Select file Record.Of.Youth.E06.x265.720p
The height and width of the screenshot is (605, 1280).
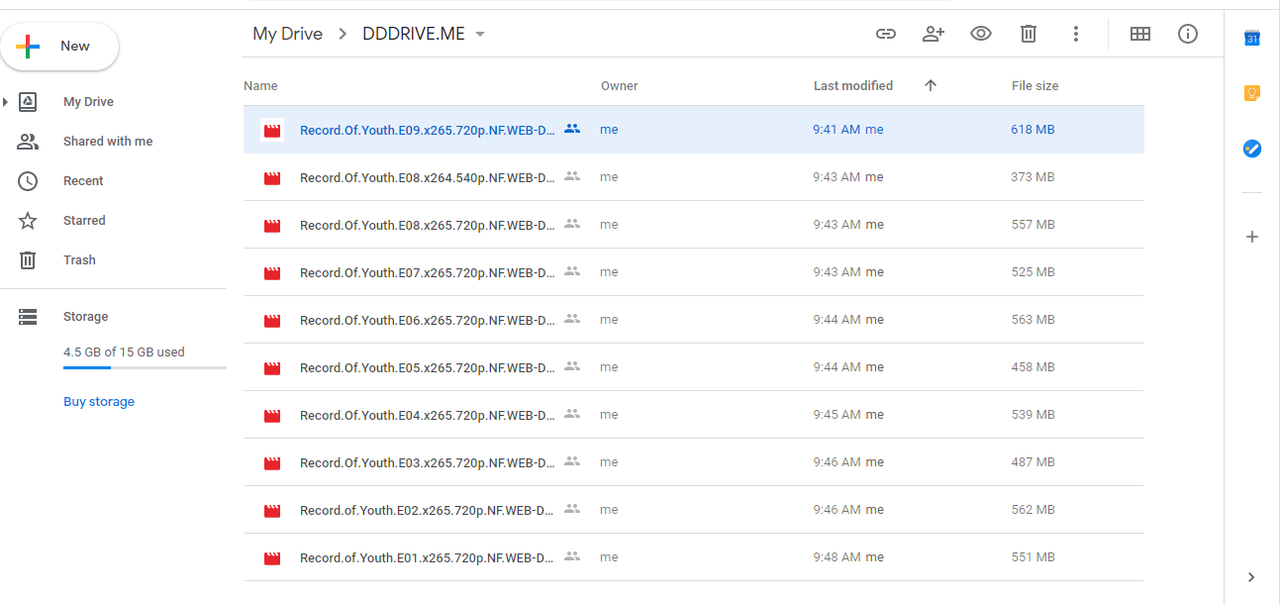pyautogui.click(x=693, y=320)
